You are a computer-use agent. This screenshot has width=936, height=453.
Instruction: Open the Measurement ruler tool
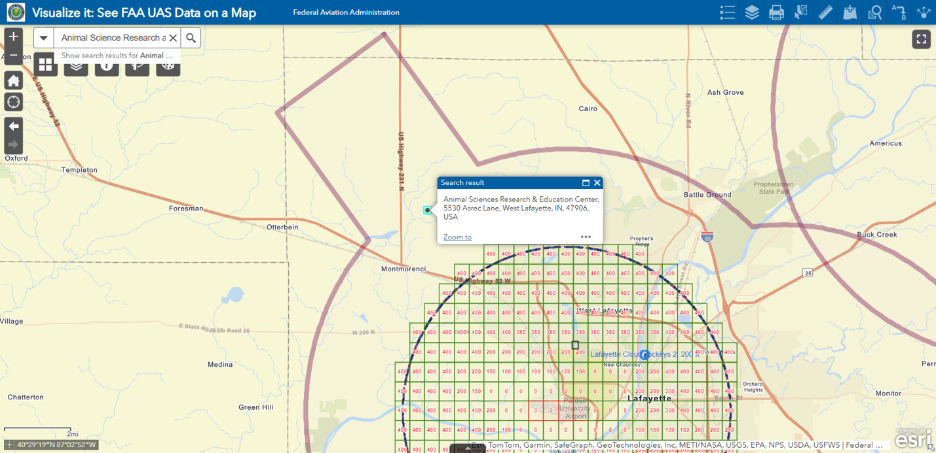click(826, 12)
